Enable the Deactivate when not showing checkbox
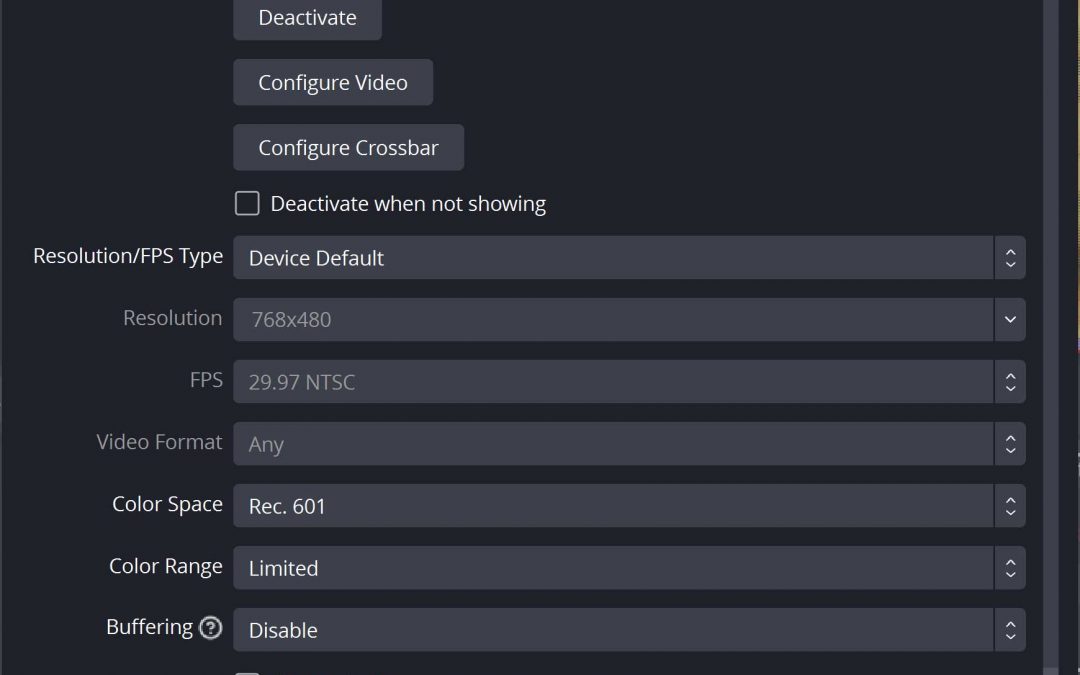This screenshot has width=1080, height=675. pyautogui.click(x=247, y=204)
